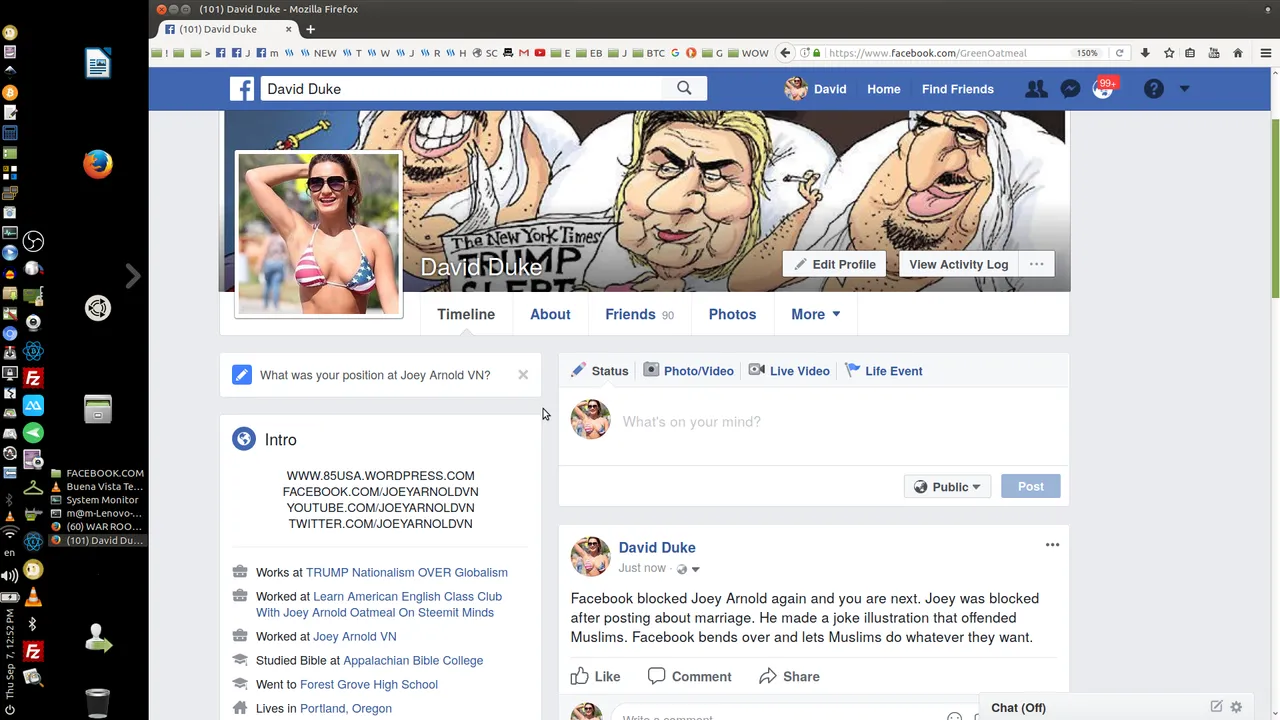This screenshot has width=1280, height=720.
Task: Click the reload page button in URL bar
Action: tap(1119, 53)
